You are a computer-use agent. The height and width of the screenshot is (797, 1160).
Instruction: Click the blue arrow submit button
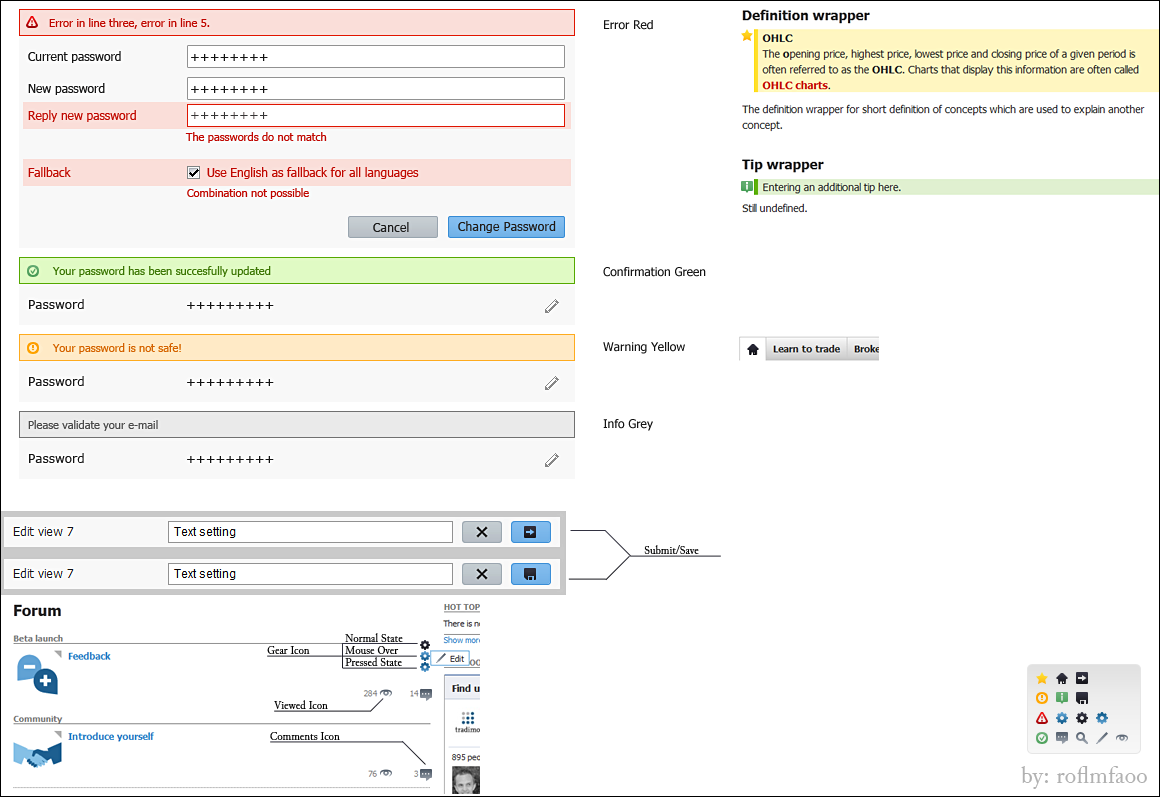(530, 532)
